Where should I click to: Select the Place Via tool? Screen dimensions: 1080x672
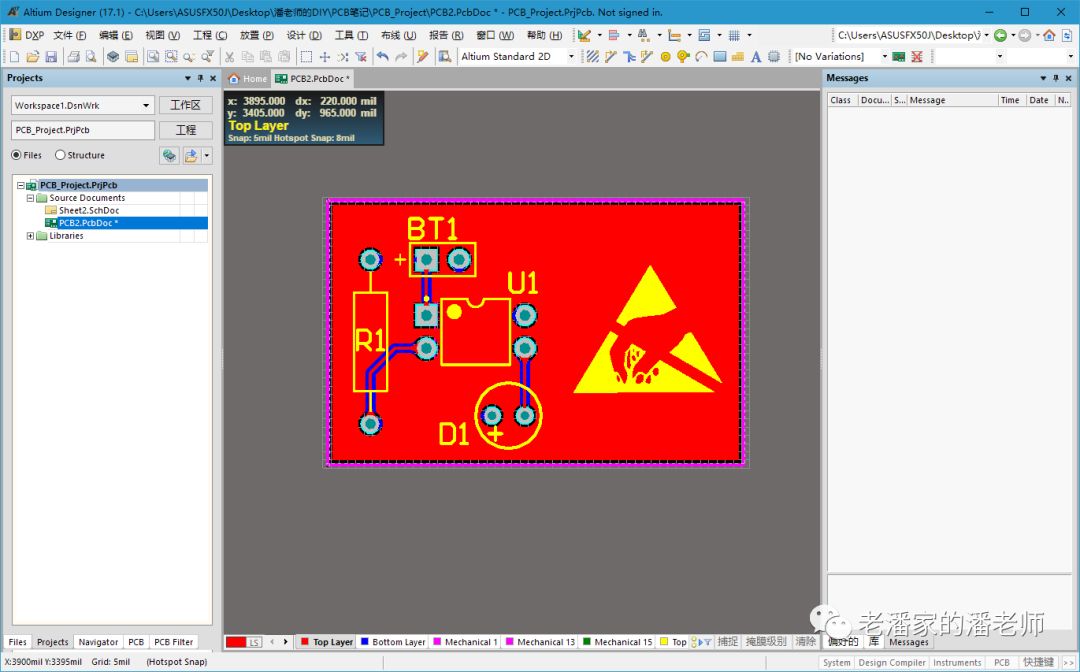(x=683, y=57)
